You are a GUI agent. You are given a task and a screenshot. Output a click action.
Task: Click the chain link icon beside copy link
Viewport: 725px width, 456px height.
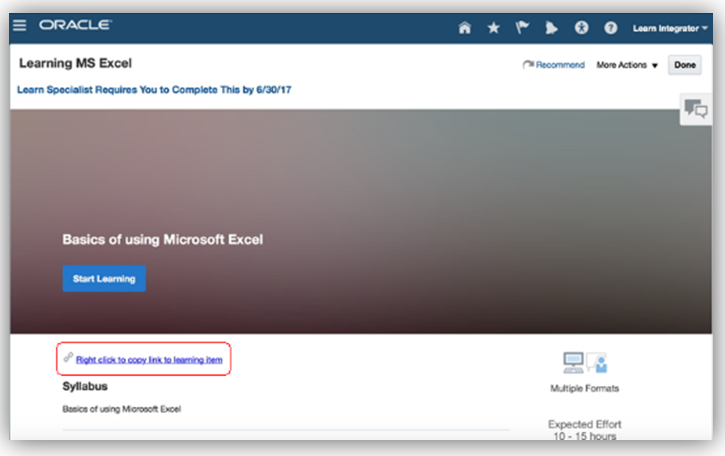[x=68, y=357]
